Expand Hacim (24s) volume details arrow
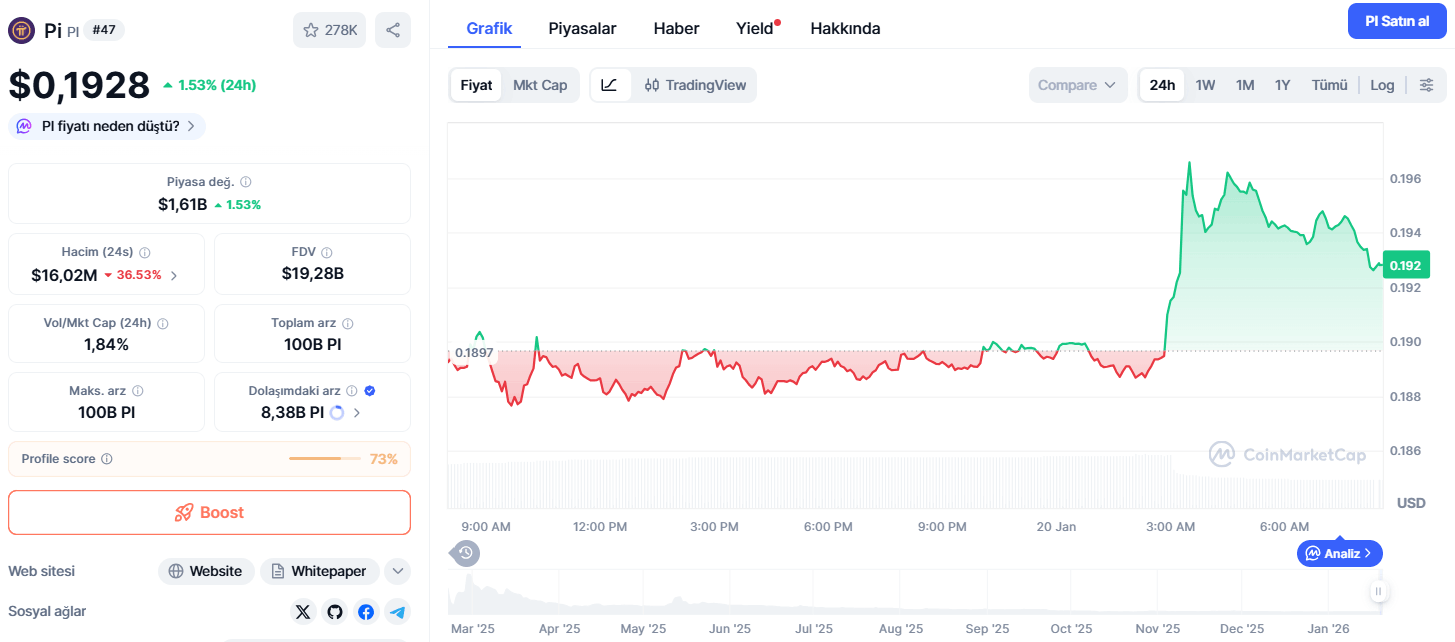The height and width of the screenshot is (642, 1455). (x=174, y=275)
